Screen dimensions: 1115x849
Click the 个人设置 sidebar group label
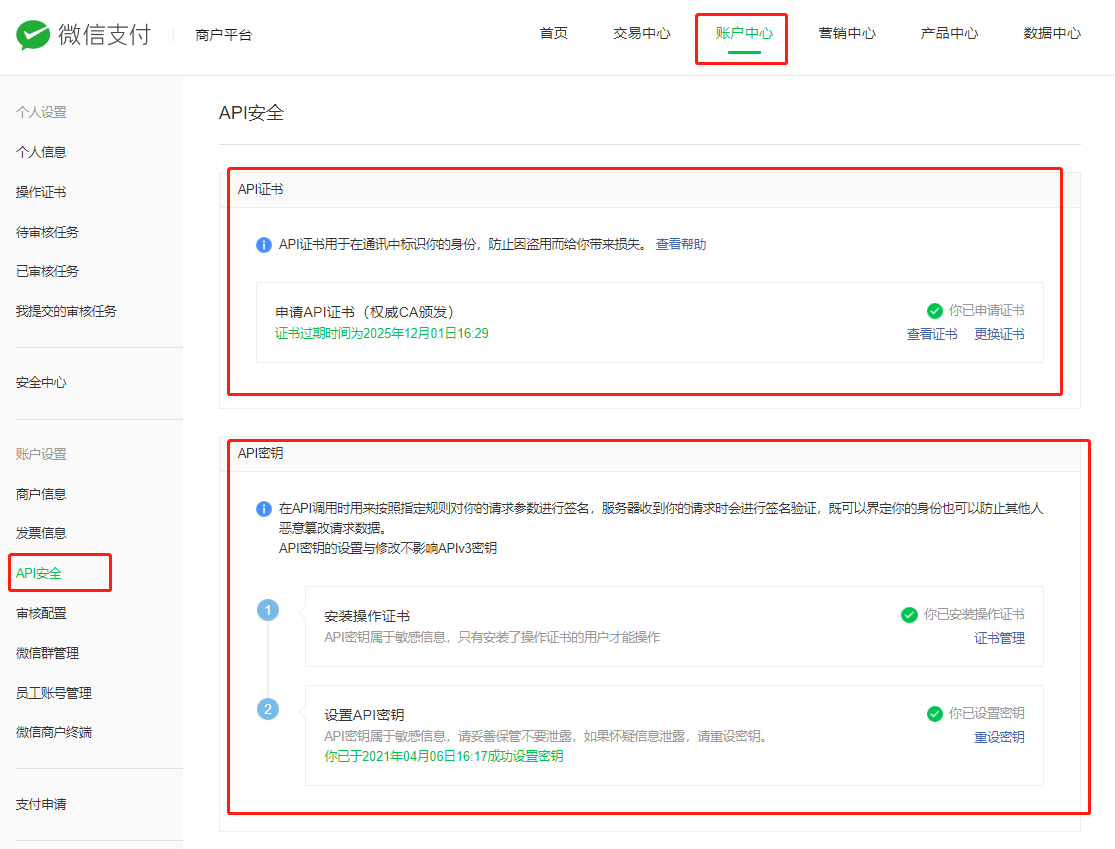tap(41, 112)
